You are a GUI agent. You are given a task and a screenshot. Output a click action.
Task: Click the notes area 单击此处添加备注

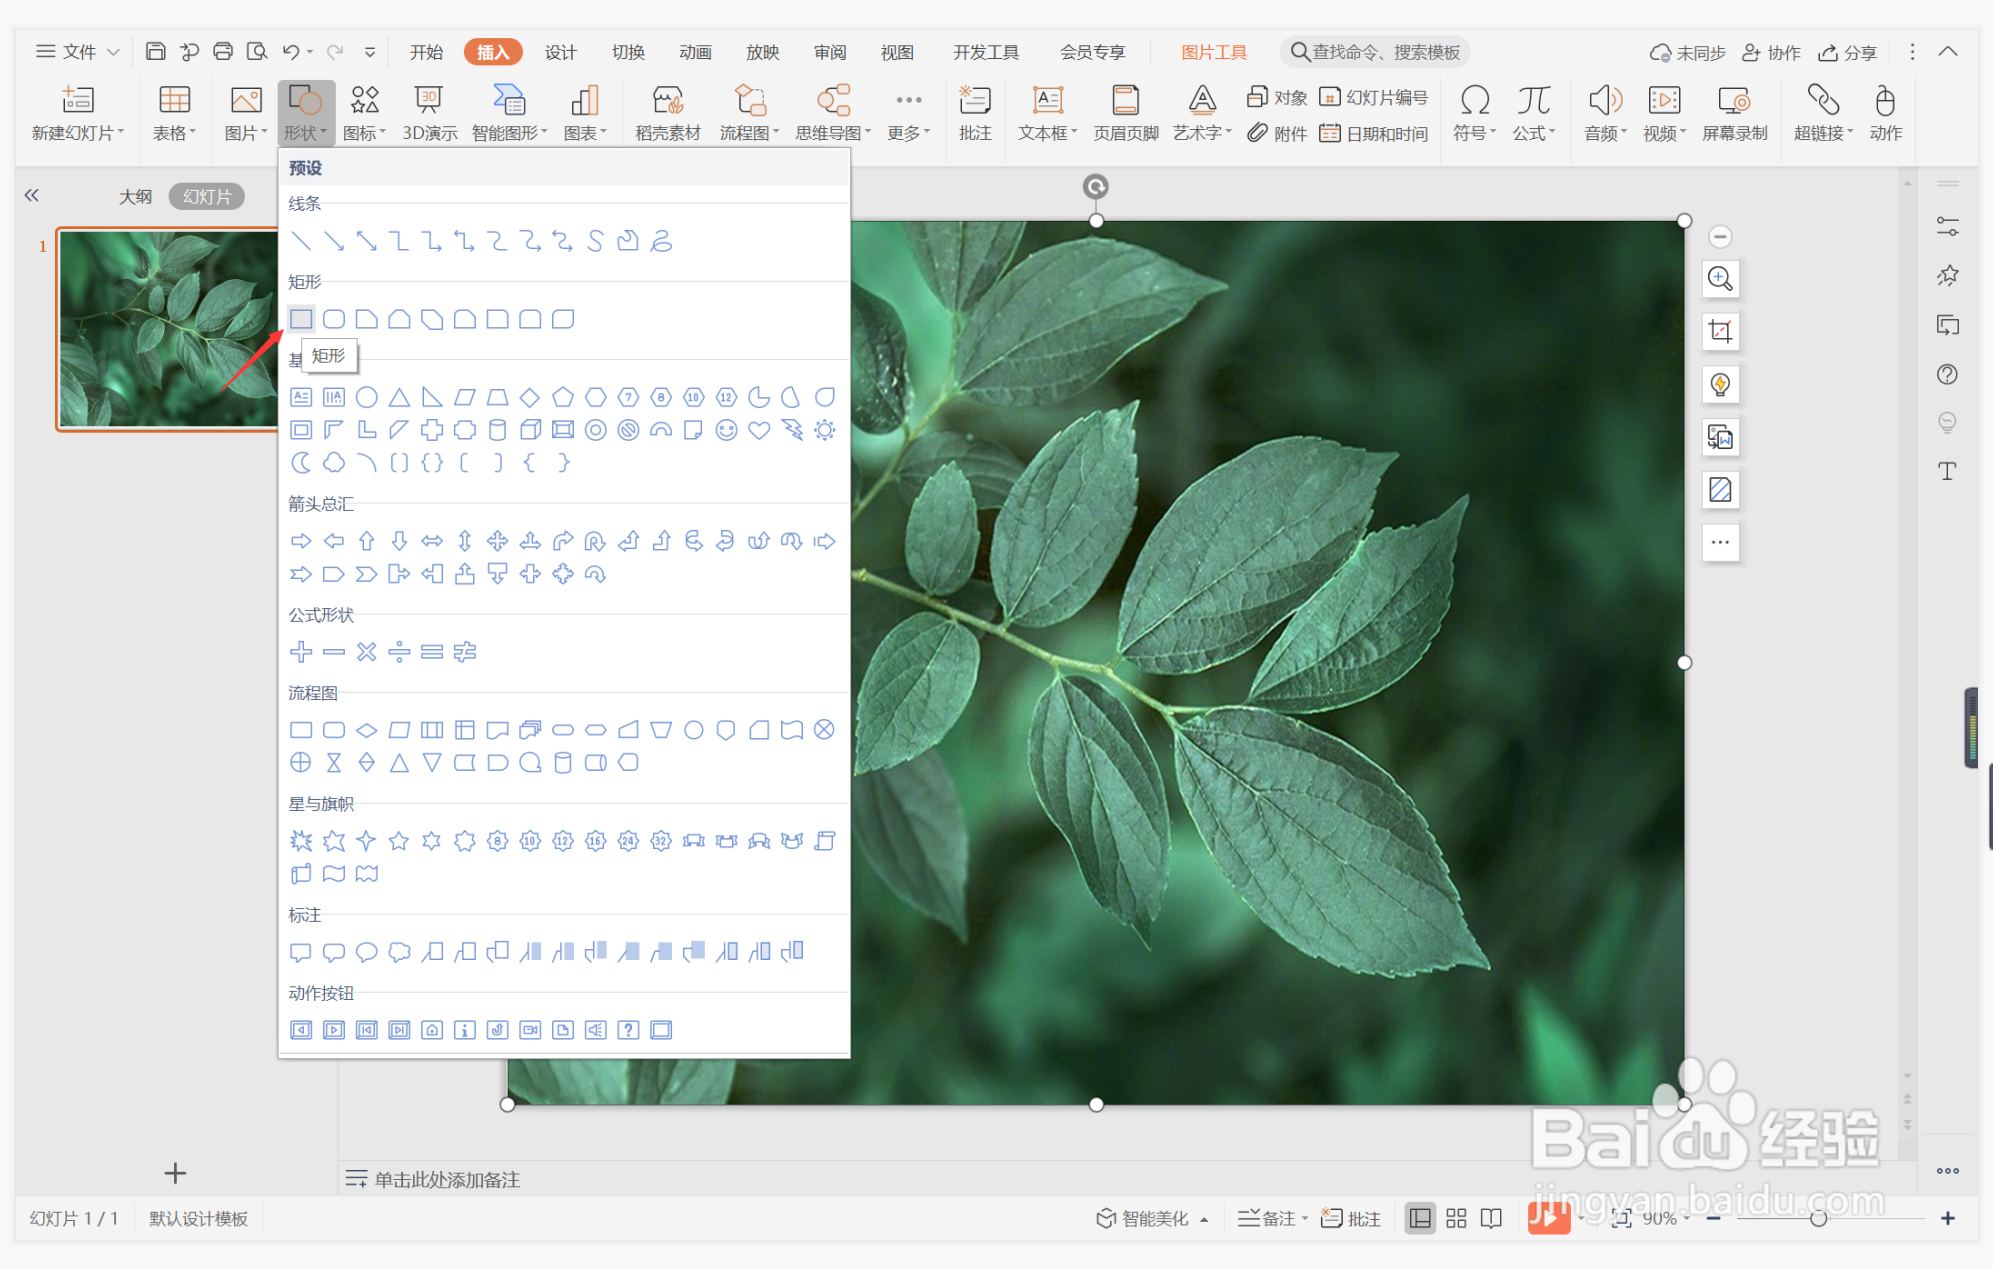pos(446,1180)
